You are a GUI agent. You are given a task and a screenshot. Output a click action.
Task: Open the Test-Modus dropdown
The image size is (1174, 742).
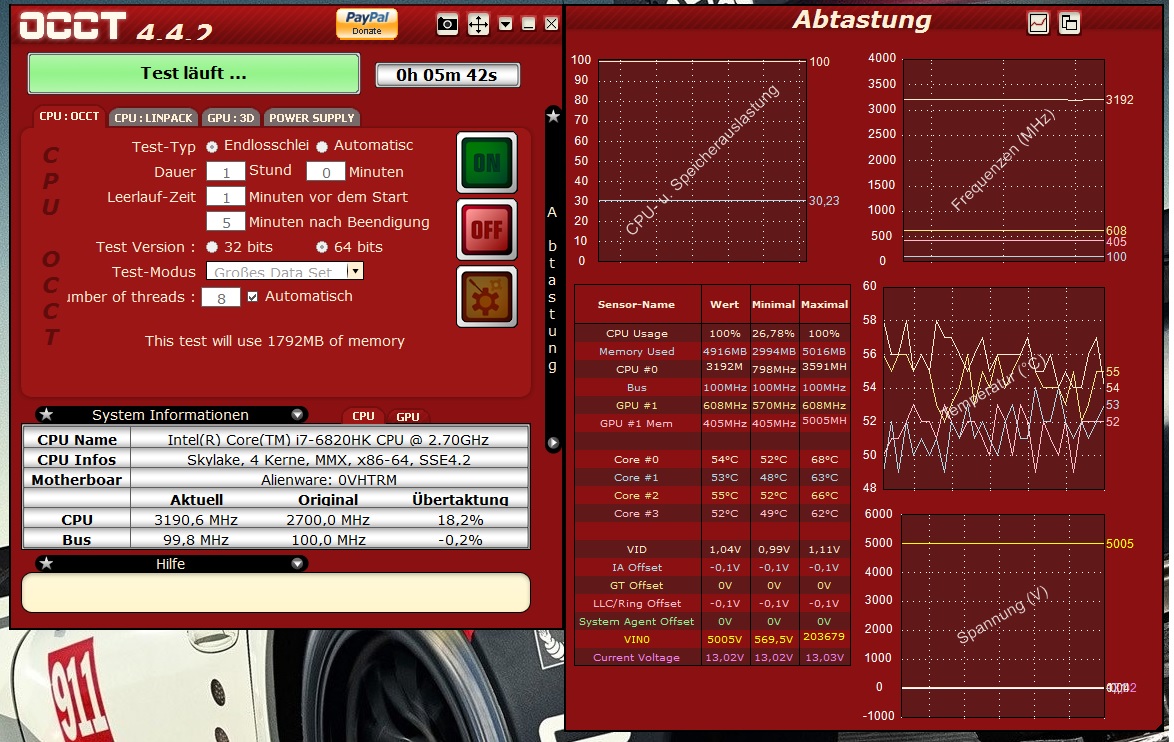[x=354, y=271]
